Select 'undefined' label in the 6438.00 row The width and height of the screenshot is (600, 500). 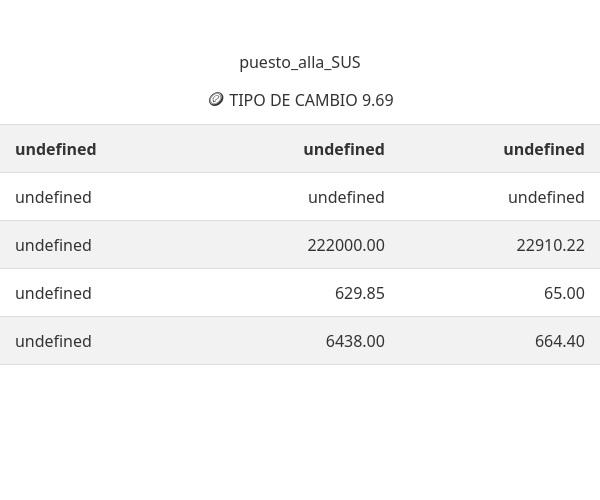point(53,341)
